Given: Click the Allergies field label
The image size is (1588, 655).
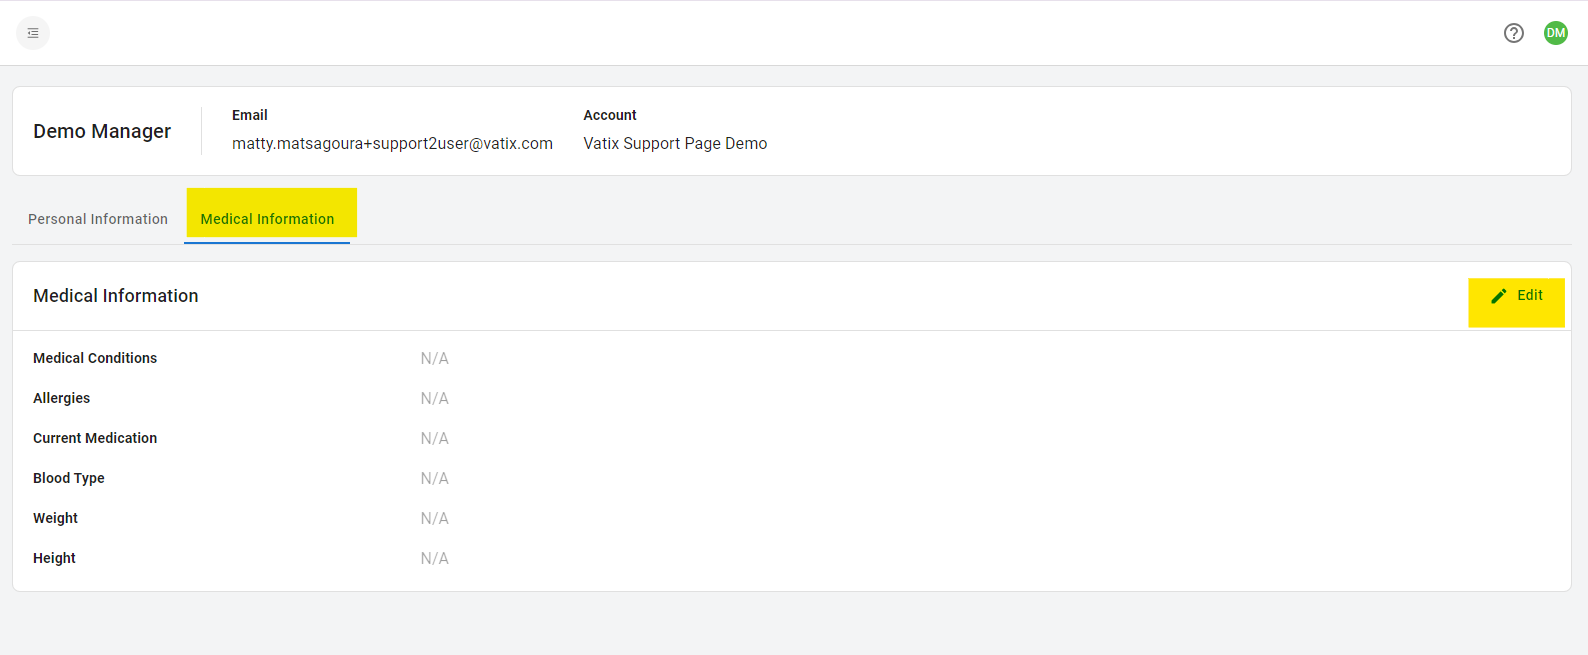Looking at the screenshot, I should pos(61,398).
